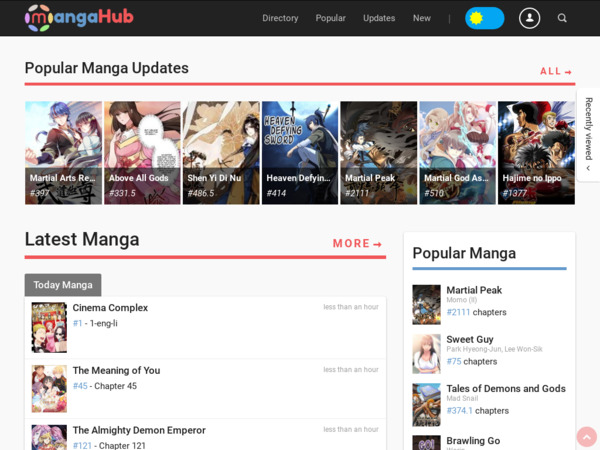The height and width of the screenshot is (450, 600).
Task: Toggle the light/dark theme switch
Action: coord(484,18)
